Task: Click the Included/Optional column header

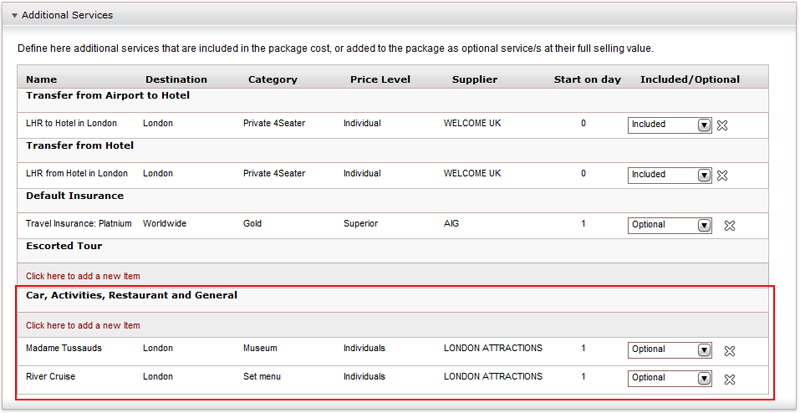Action: point(690,80)
